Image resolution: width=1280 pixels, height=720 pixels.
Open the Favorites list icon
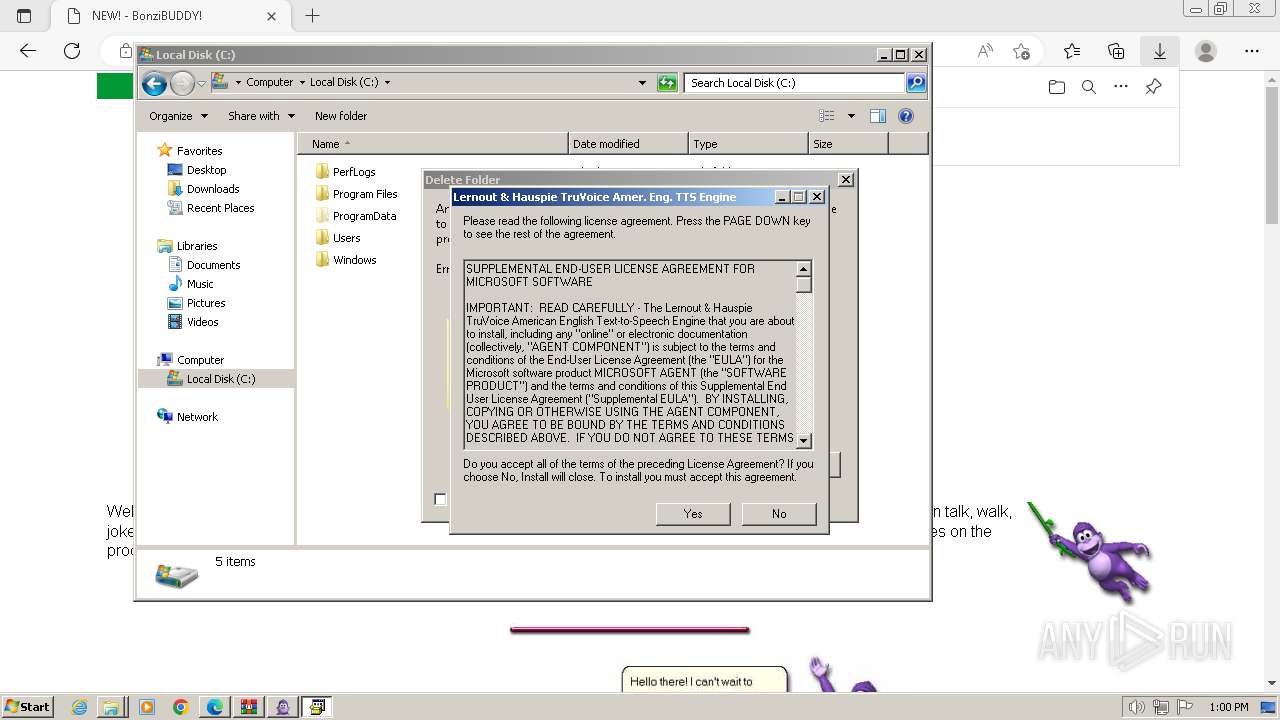[x=1072, y=51]
